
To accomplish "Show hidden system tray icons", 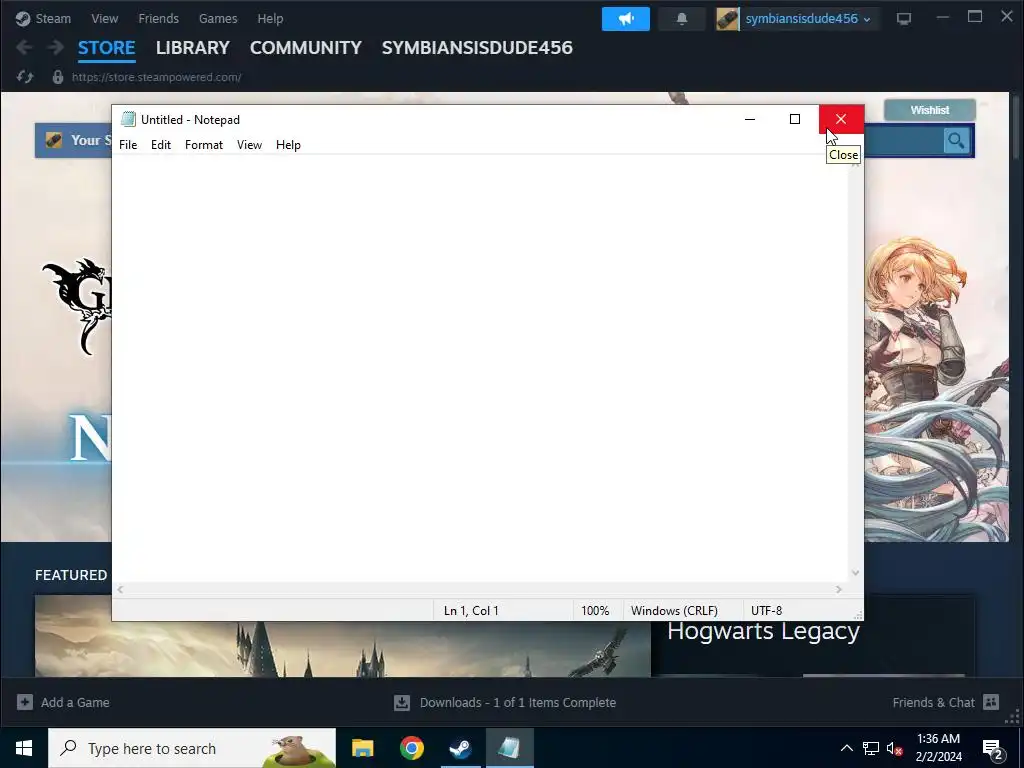I will (x=846, y=748).
